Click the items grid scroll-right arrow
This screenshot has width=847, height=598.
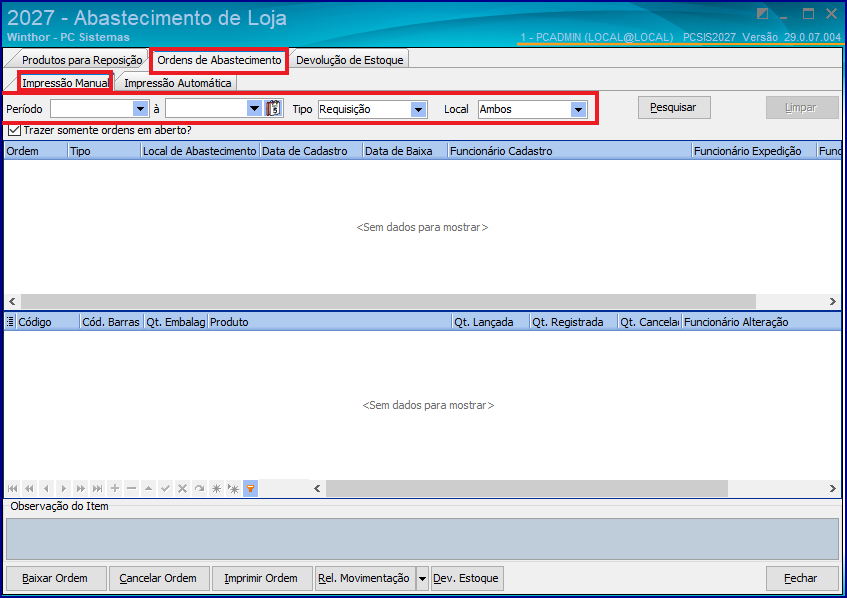pyautogui.click(x=832, y=488)
